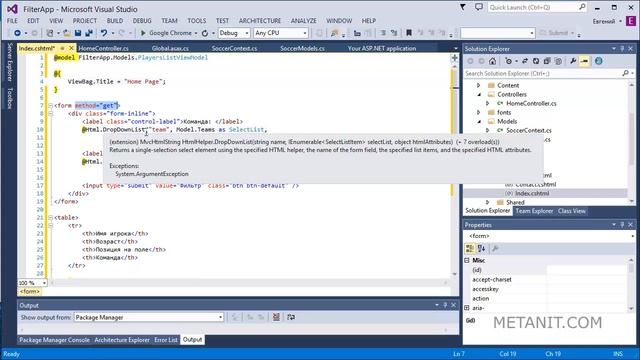Expand the aria- property group

tap(467, 308)
